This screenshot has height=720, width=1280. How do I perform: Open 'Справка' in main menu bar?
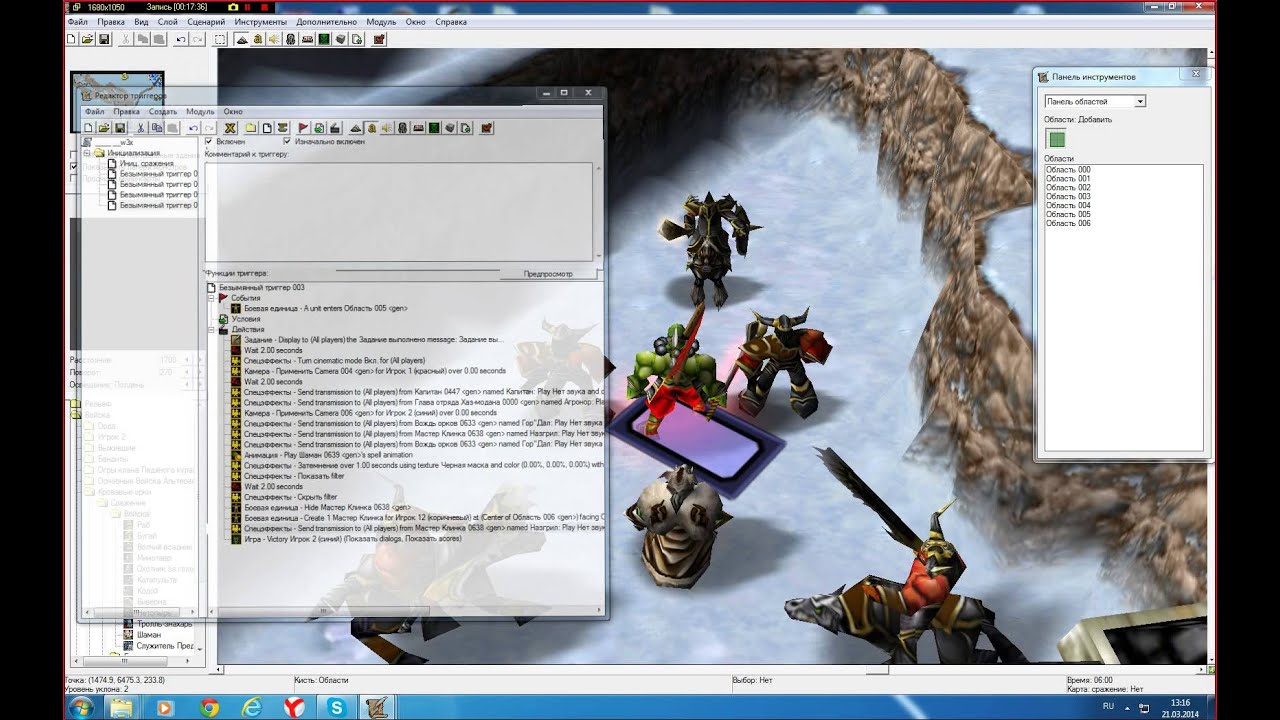click(451, 22)
